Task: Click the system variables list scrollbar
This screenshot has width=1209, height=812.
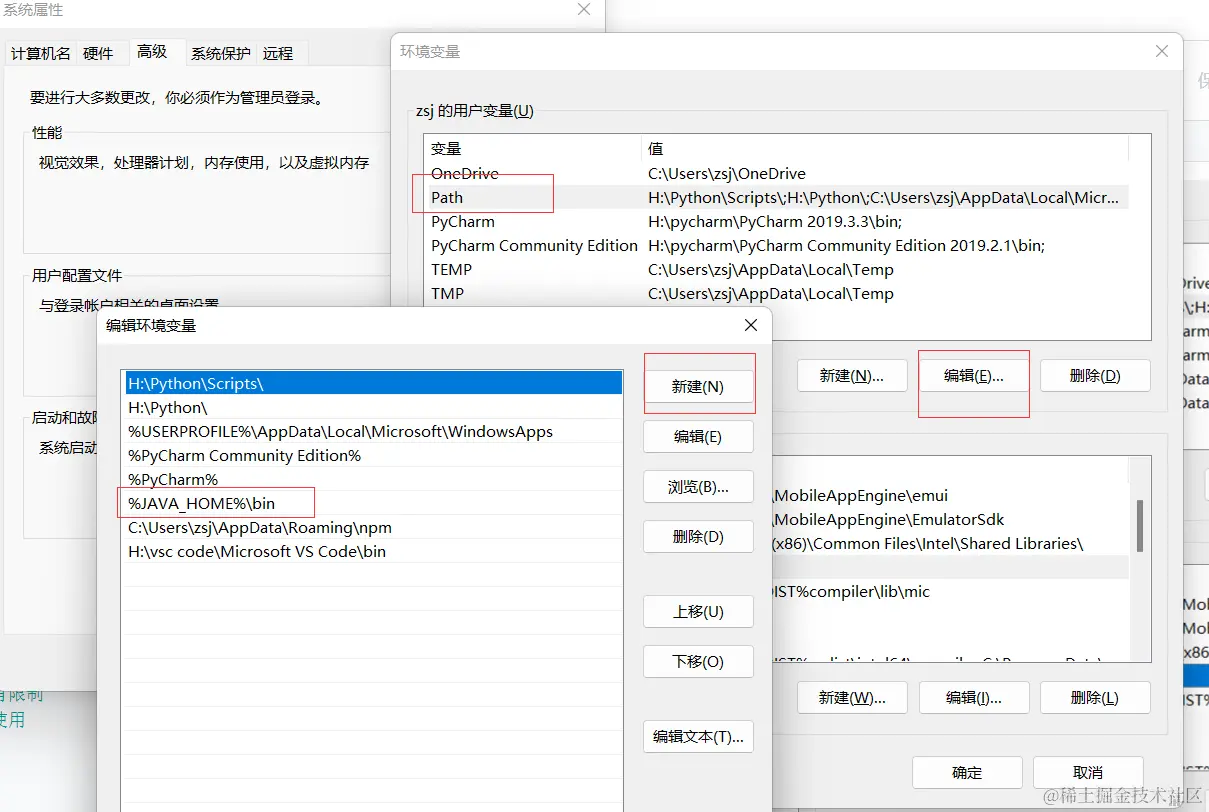Action: point(1140,527)
